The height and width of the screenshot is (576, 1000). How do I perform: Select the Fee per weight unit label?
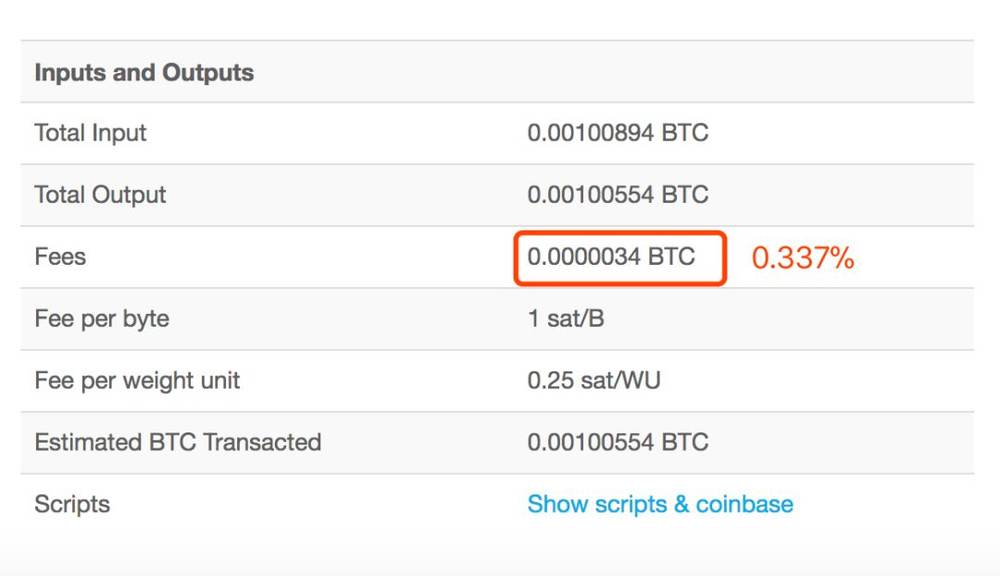point(137,380)
